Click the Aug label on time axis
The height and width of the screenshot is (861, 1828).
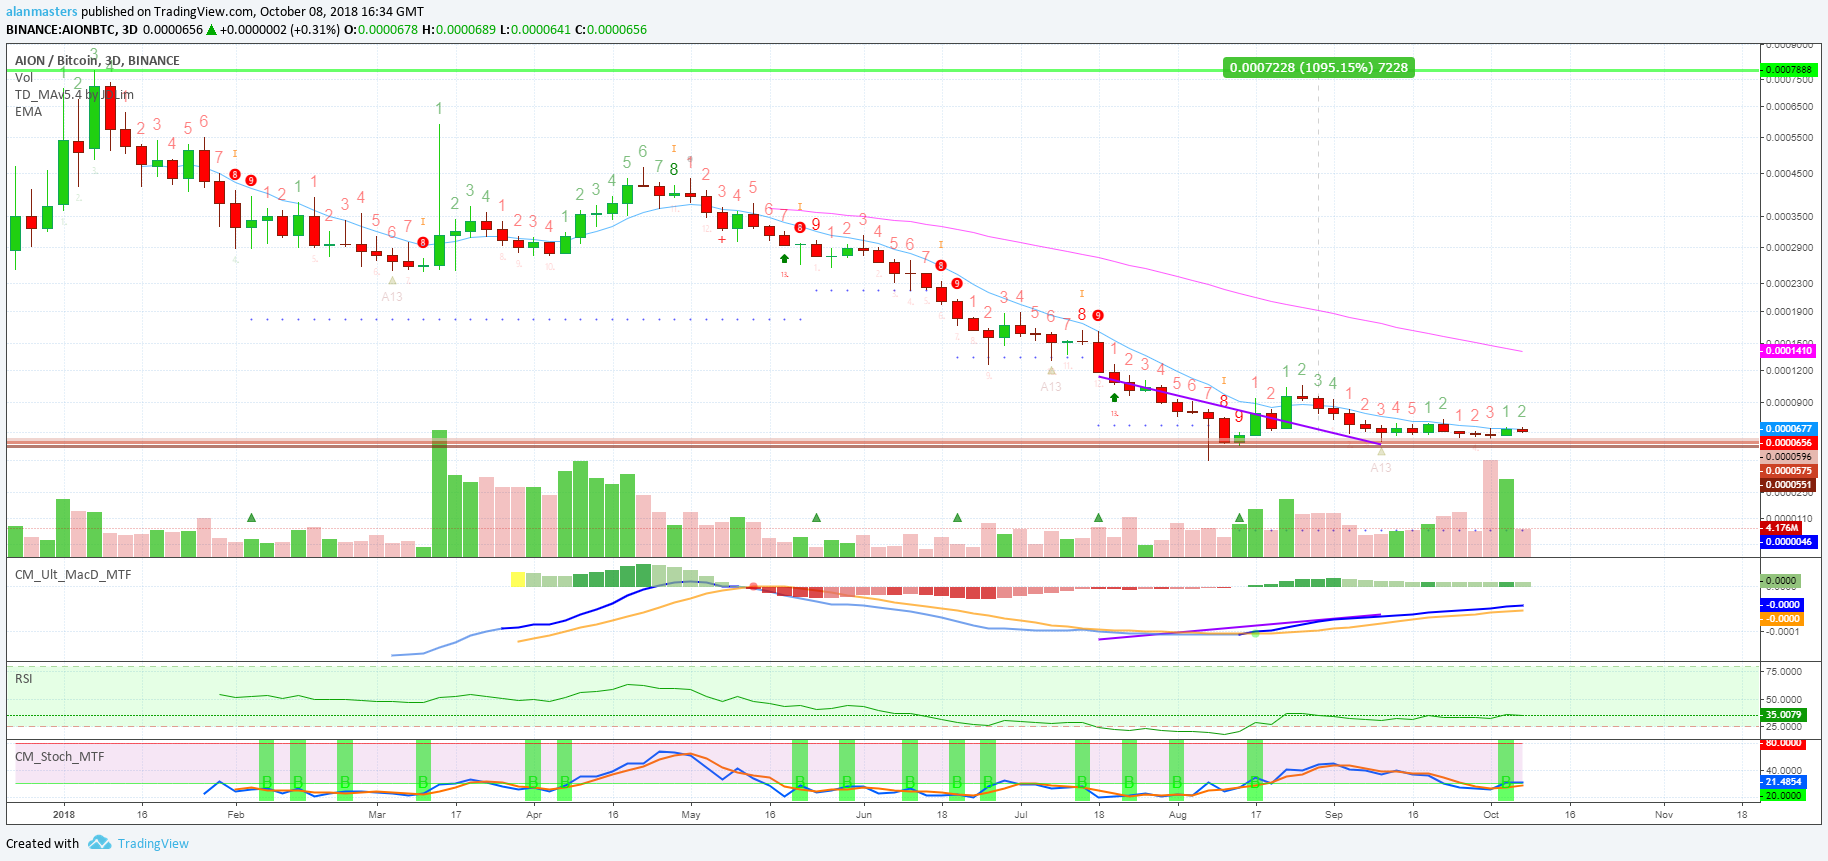(x=1178, y=814)
